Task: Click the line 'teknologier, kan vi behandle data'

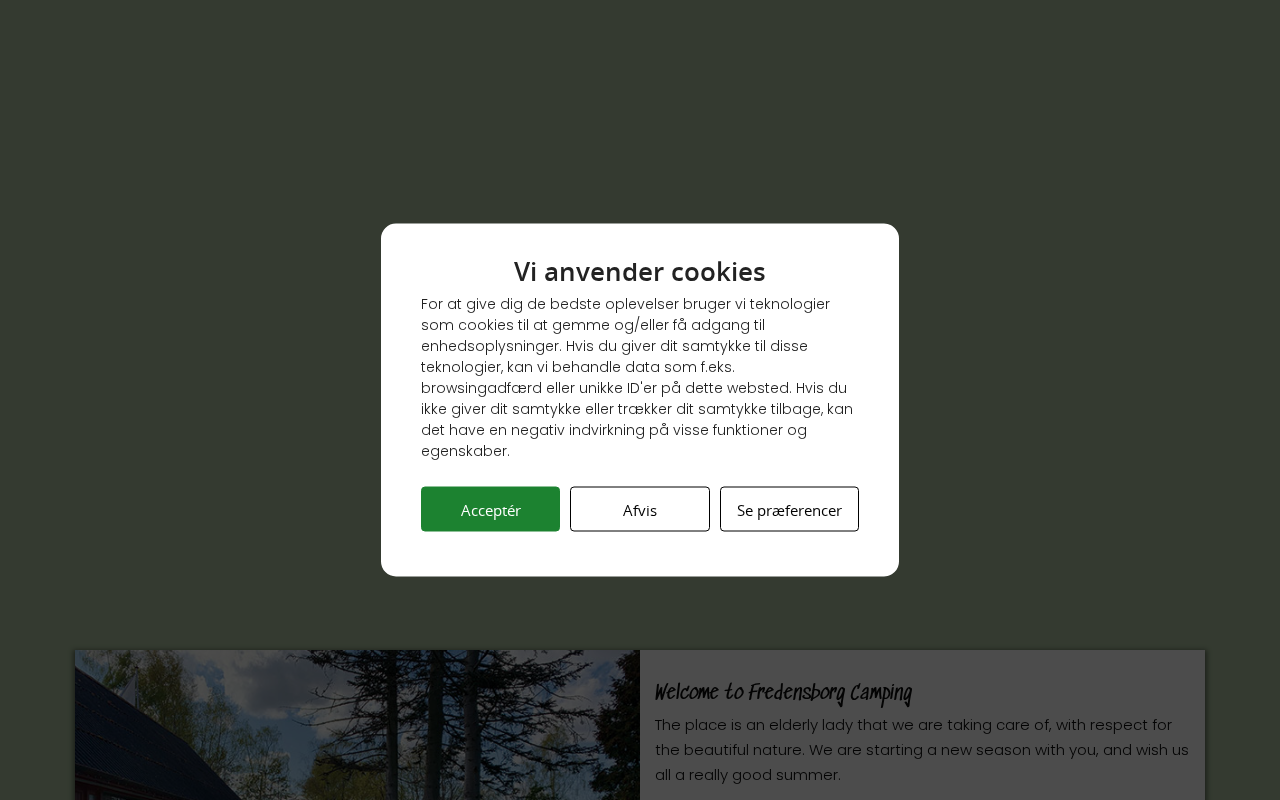Action: click(578, 367)
